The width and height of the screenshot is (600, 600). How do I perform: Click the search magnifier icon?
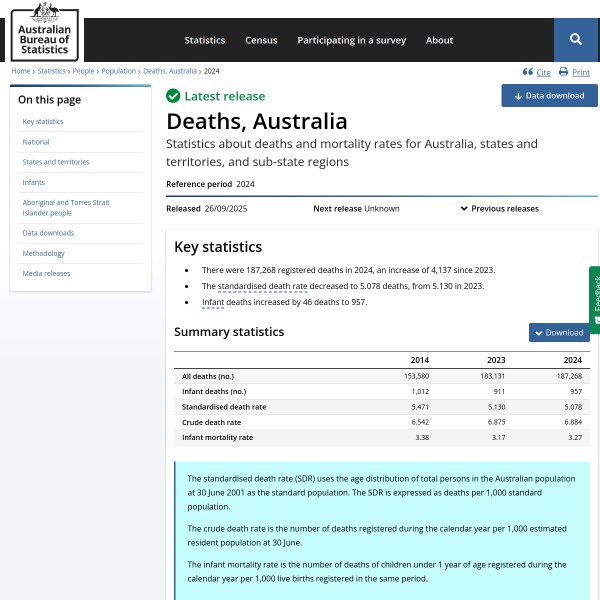[x=576, y=39]
